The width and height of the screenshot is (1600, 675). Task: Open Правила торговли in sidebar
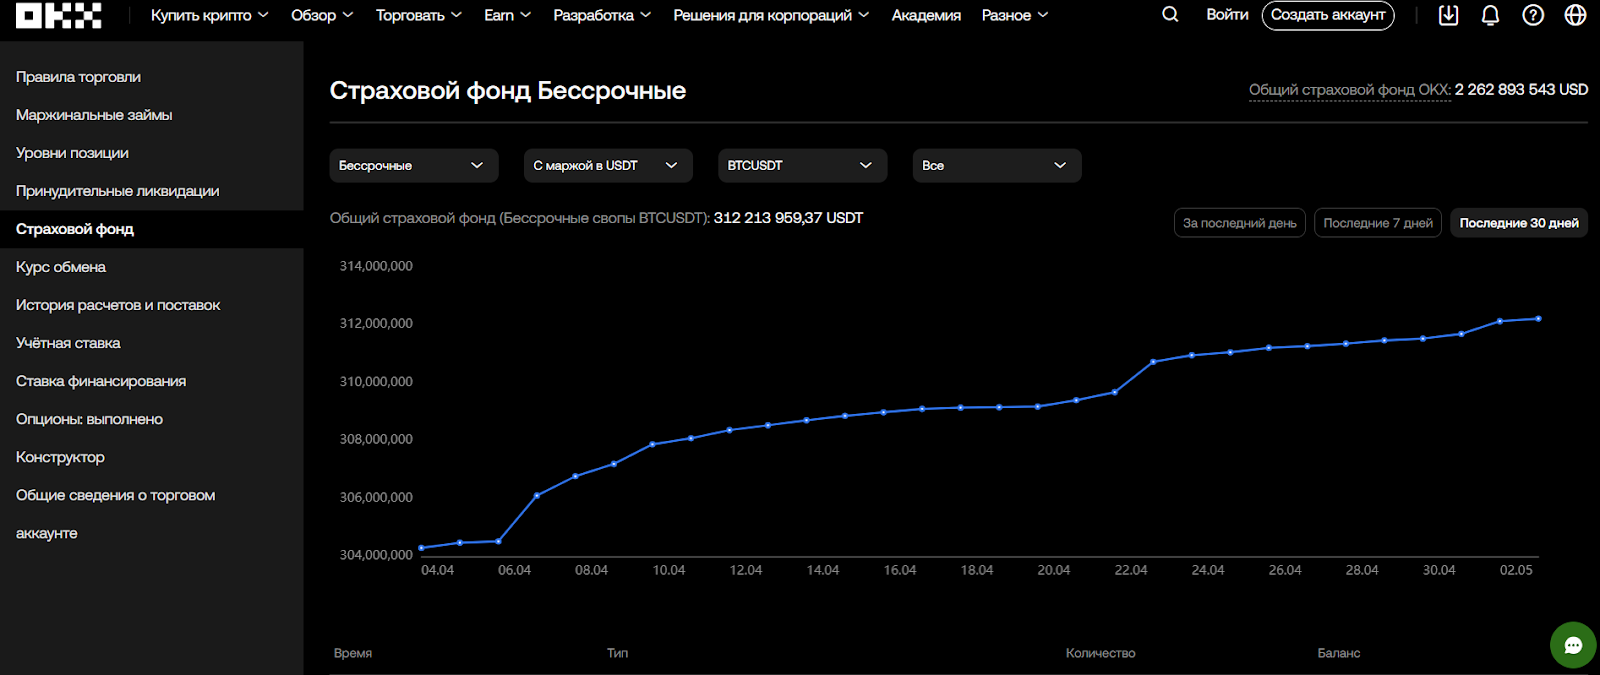click(78, 77)
